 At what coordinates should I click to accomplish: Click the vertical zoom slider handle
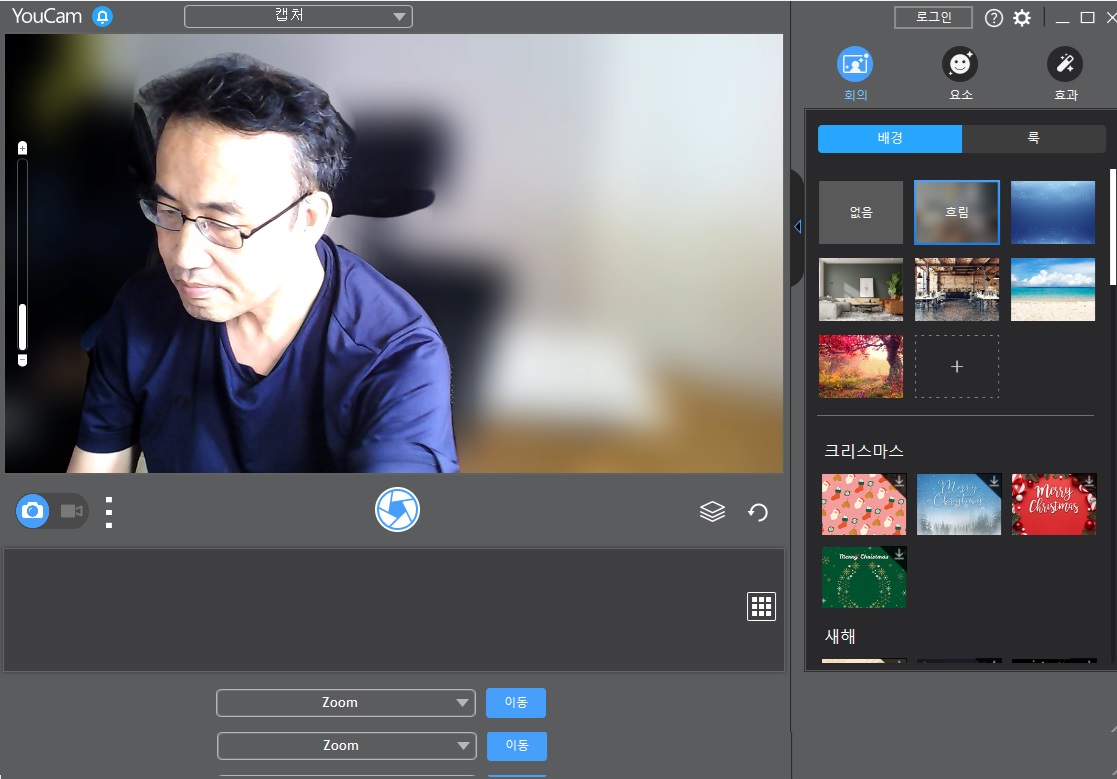coord(22,327)
